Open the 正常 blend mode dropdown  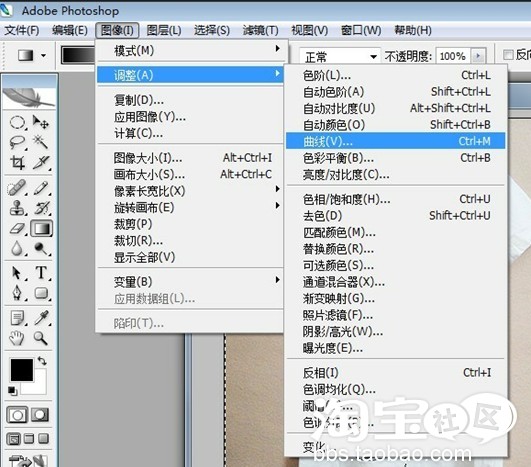click(340, 56)
